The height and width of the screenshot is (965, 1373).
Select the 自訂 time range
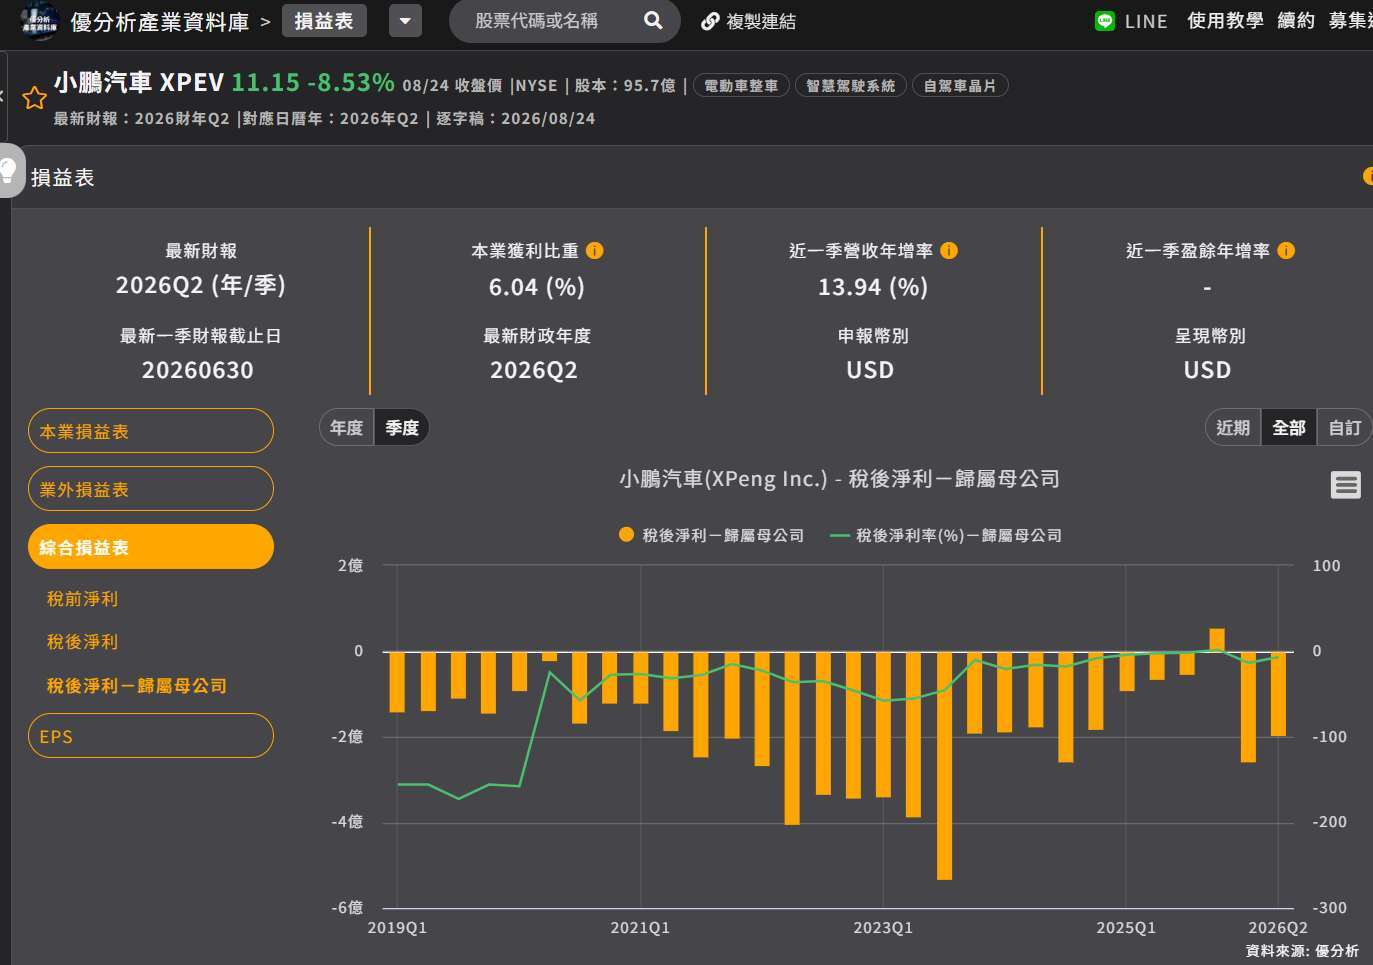point(1344,428)
